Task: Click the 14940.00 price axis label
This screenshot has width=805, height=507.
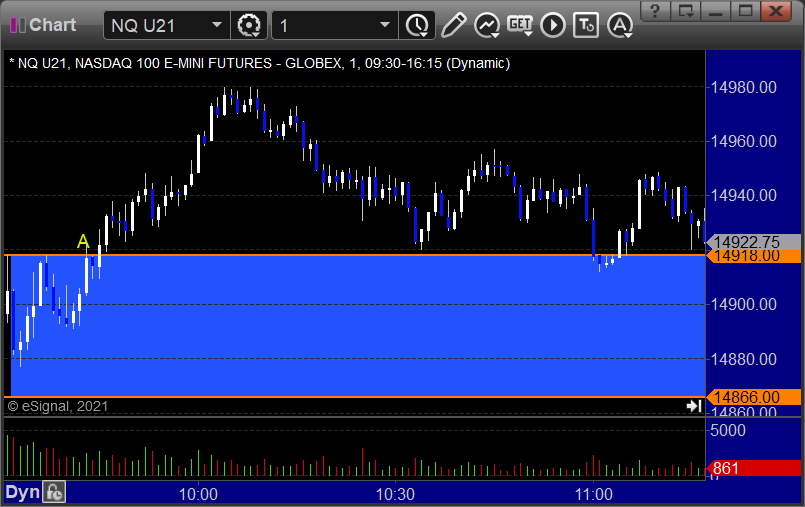Action: click(x=743, y=196)
